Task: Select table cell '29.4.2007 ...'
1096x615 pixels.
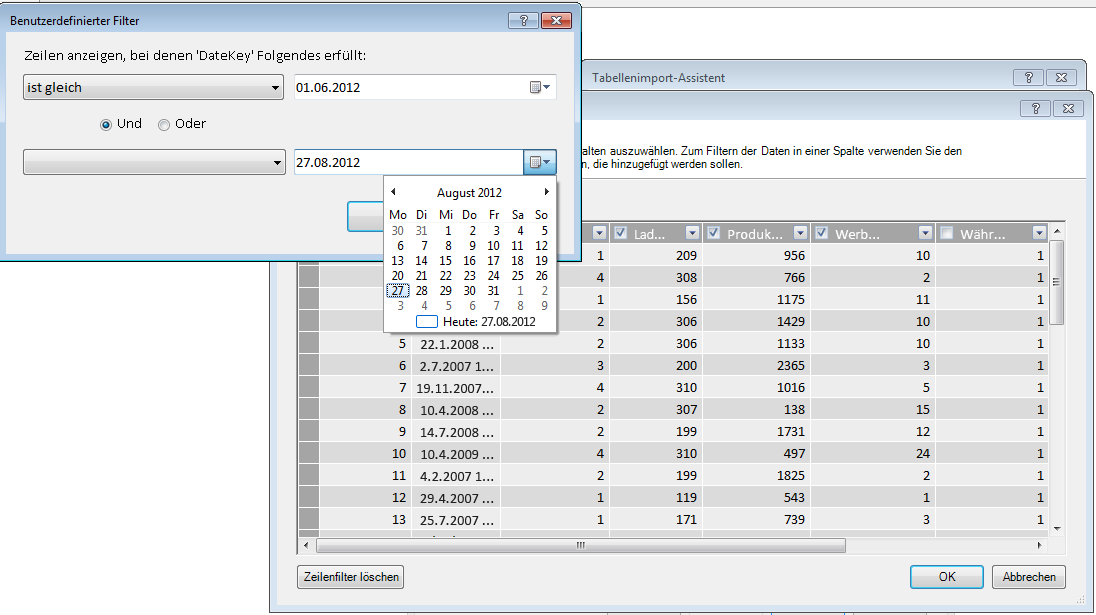Action: tap(456, 498)
